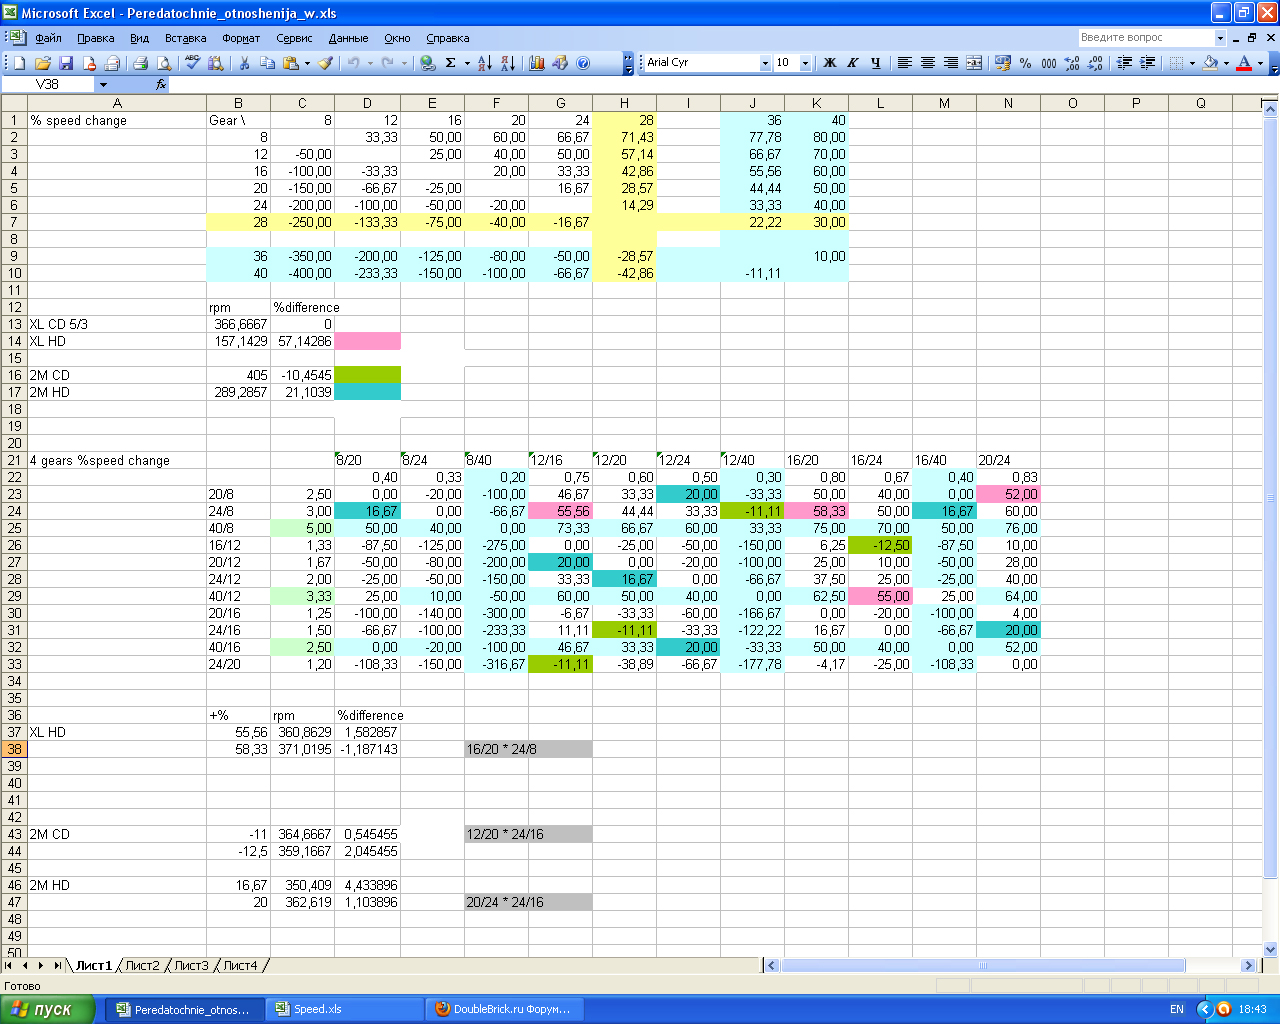Click the Merge and Center icon
This screenshot has width=1280, height=1024.
(x=974, y=63)
